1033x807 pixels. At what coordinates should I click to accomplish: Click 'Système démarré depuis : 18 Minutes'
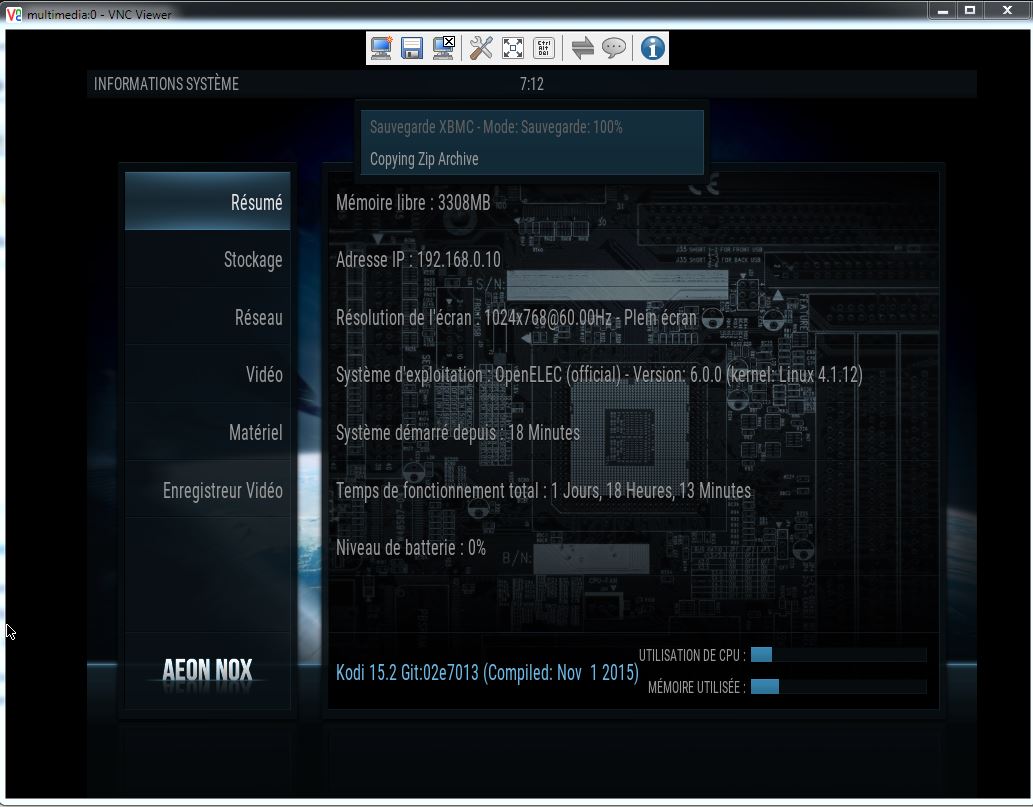click(458, 433)
